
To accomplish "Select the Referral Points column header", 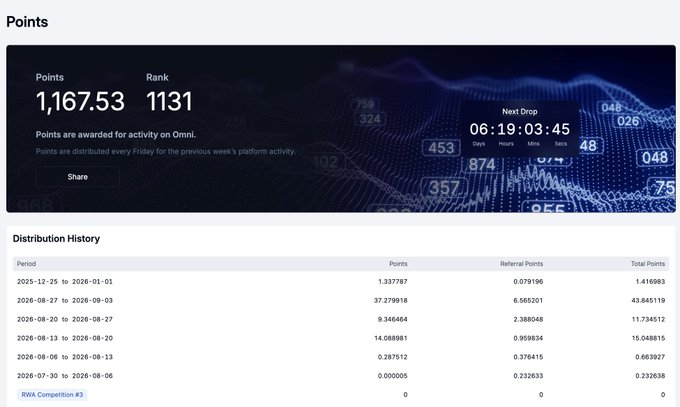I will (x=521, y=264).
